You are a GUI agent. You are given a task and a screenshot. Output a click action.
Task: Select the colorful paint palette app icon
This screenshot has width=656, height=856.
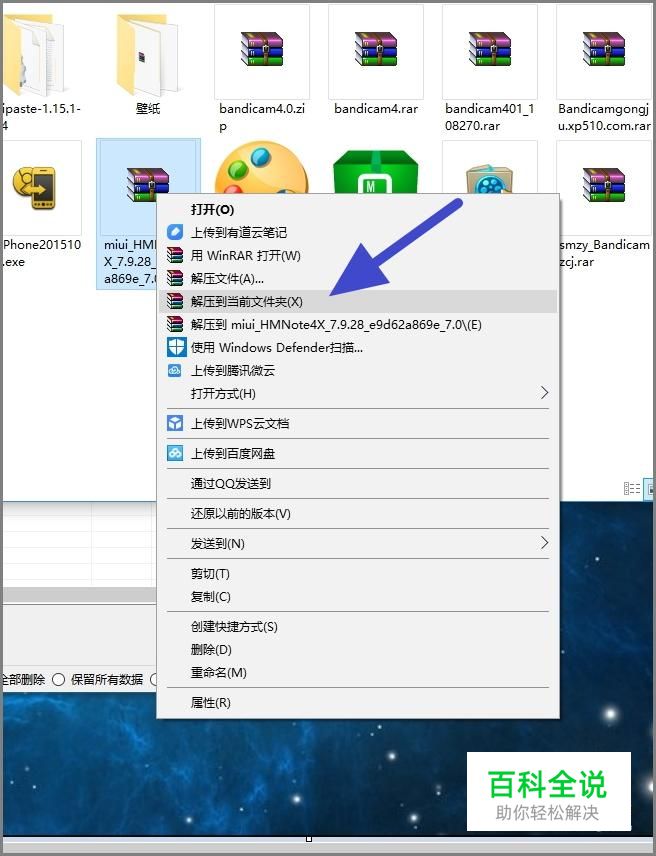click(x=261, y=167)
